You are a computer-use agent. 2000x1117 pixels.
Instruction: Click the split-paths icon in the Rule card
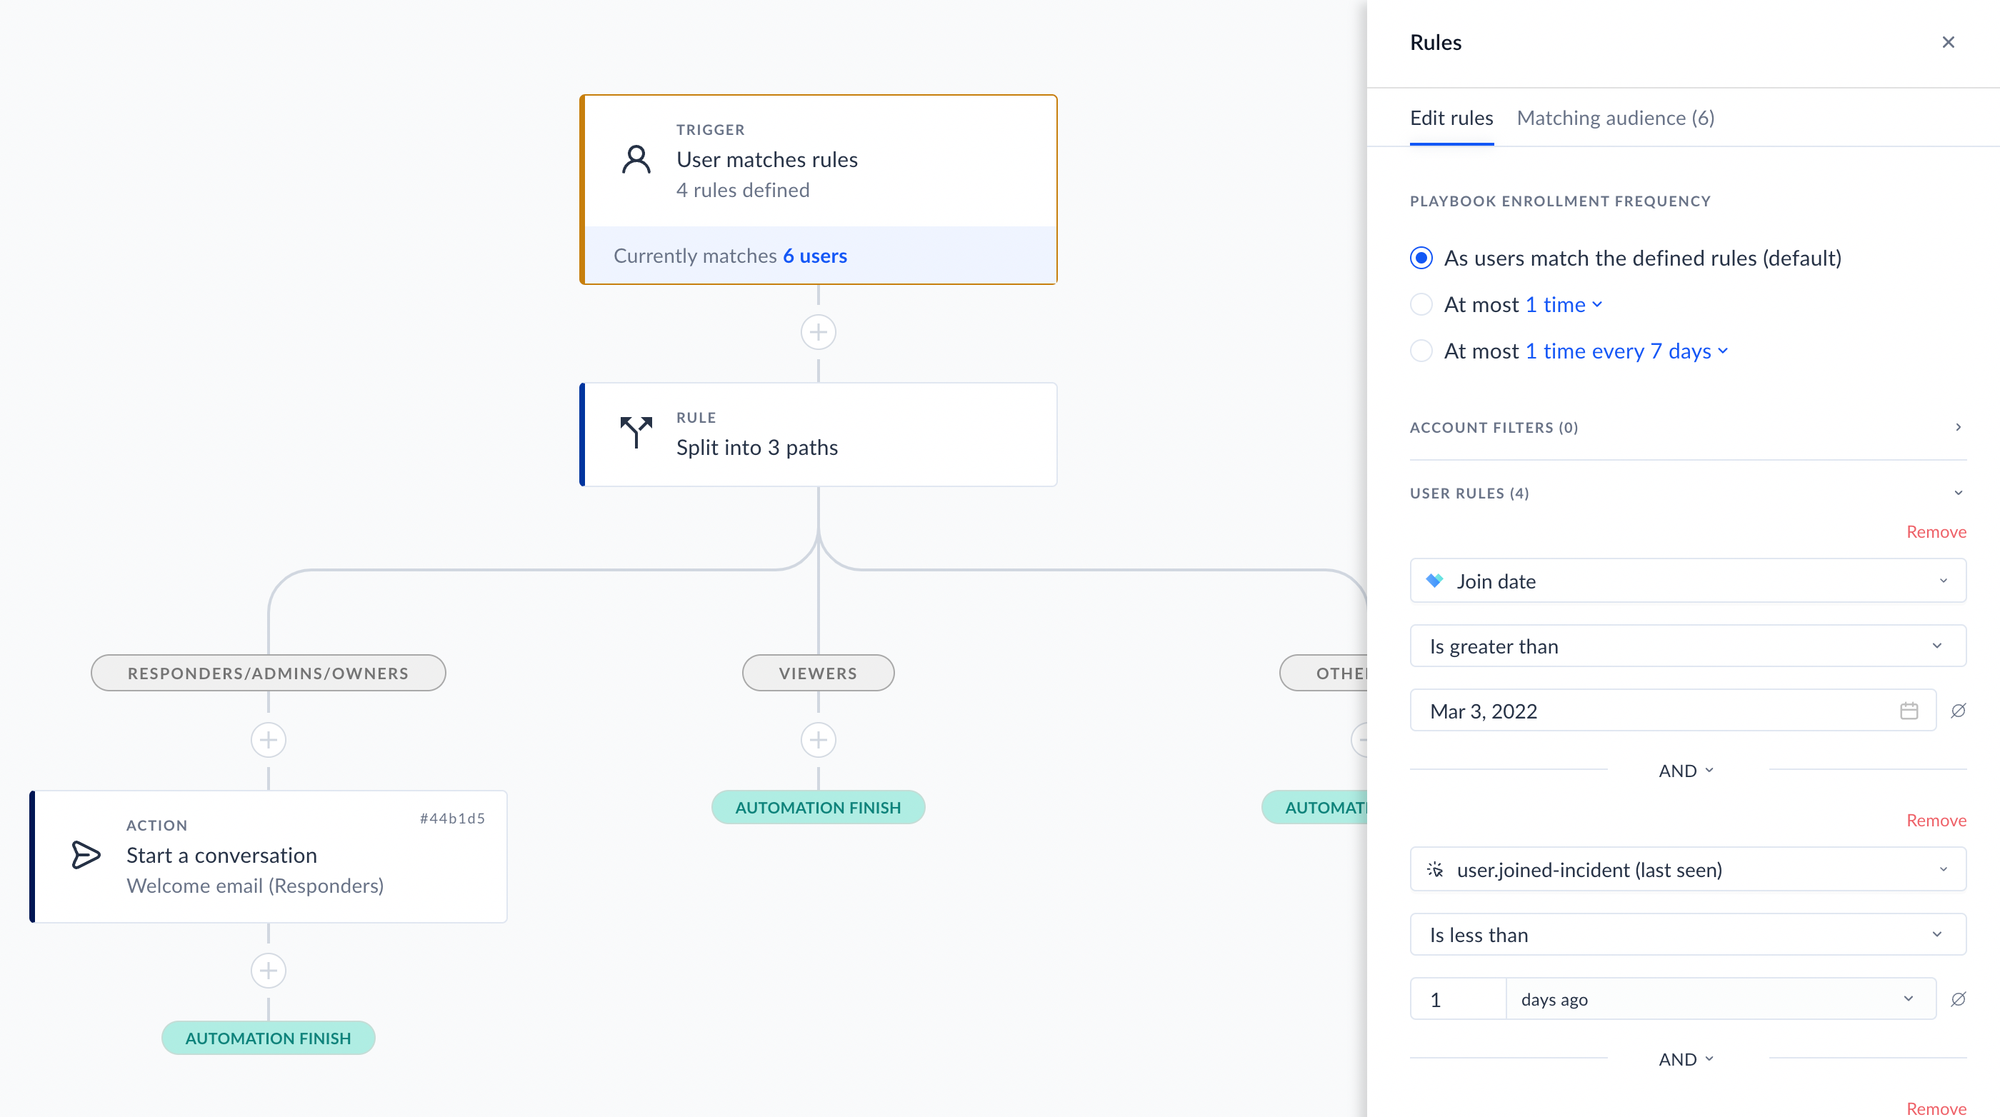pyautogui.click(x=636, y=432)
